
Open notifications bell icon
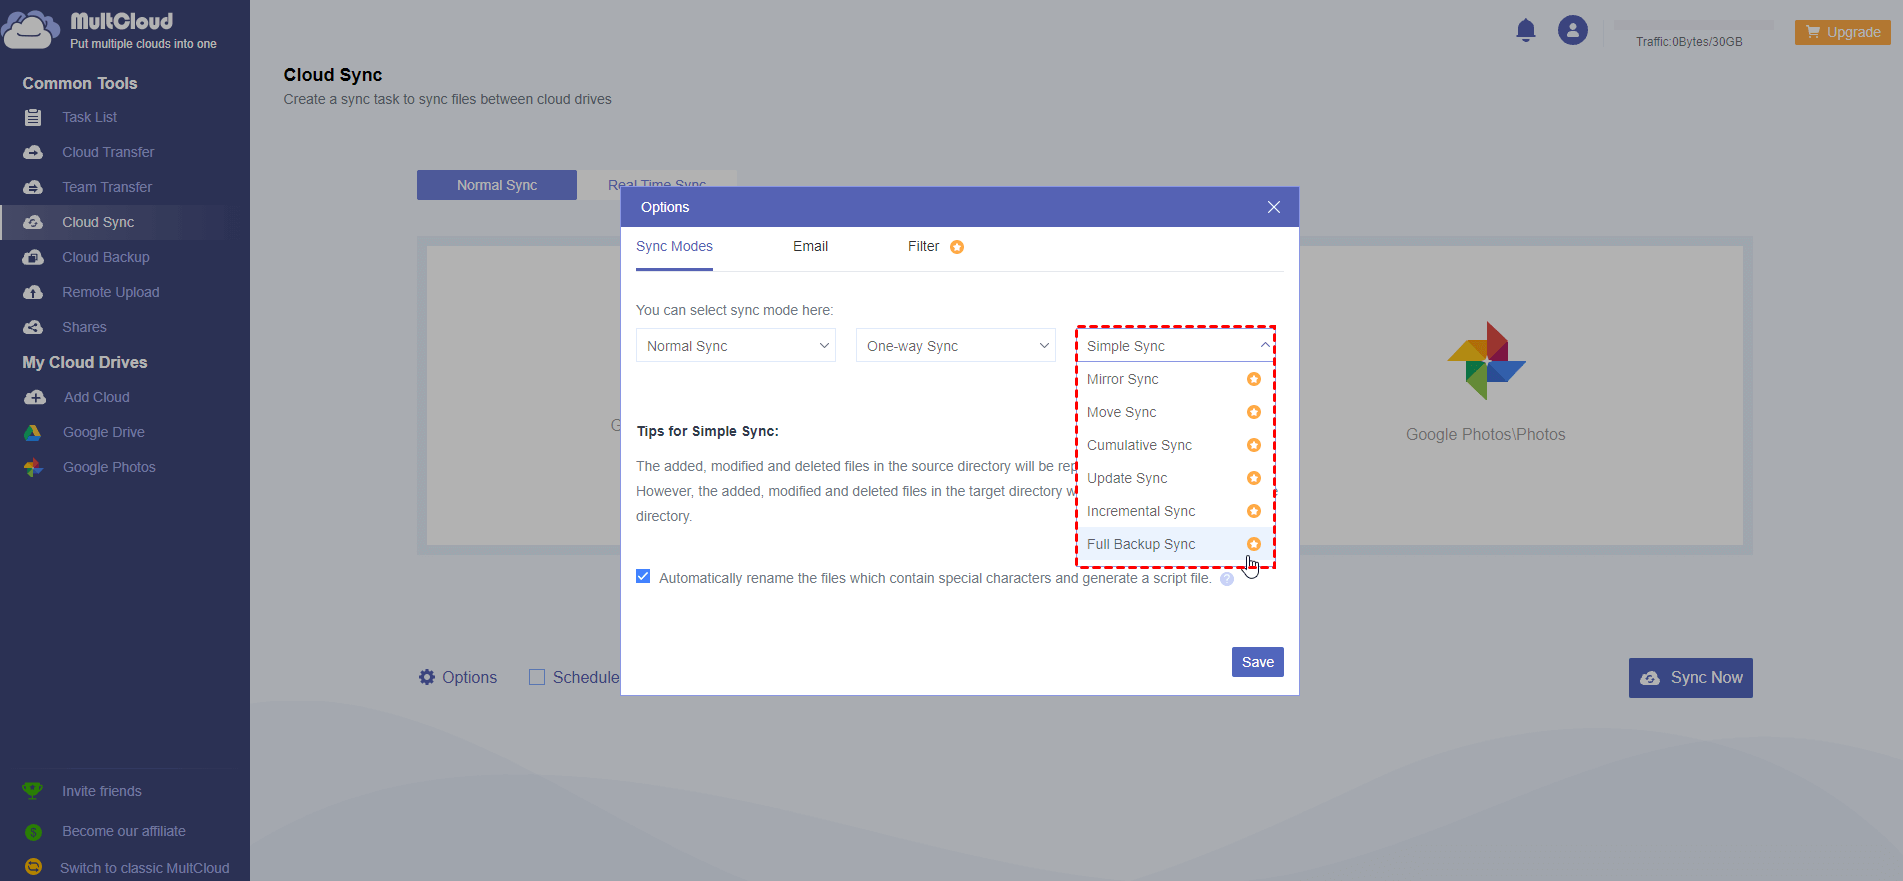pyautogui.click(x=1526, y=31)
